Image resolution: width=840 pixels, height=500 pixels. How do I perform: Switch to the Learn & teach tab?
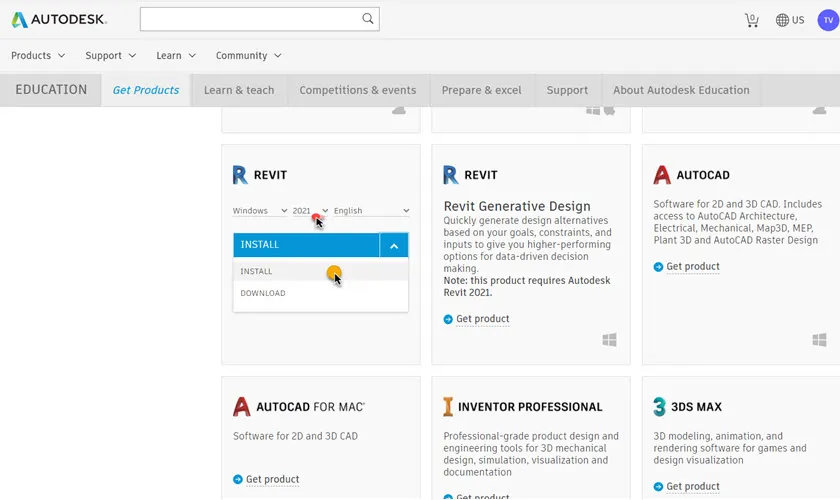(239, 90)
